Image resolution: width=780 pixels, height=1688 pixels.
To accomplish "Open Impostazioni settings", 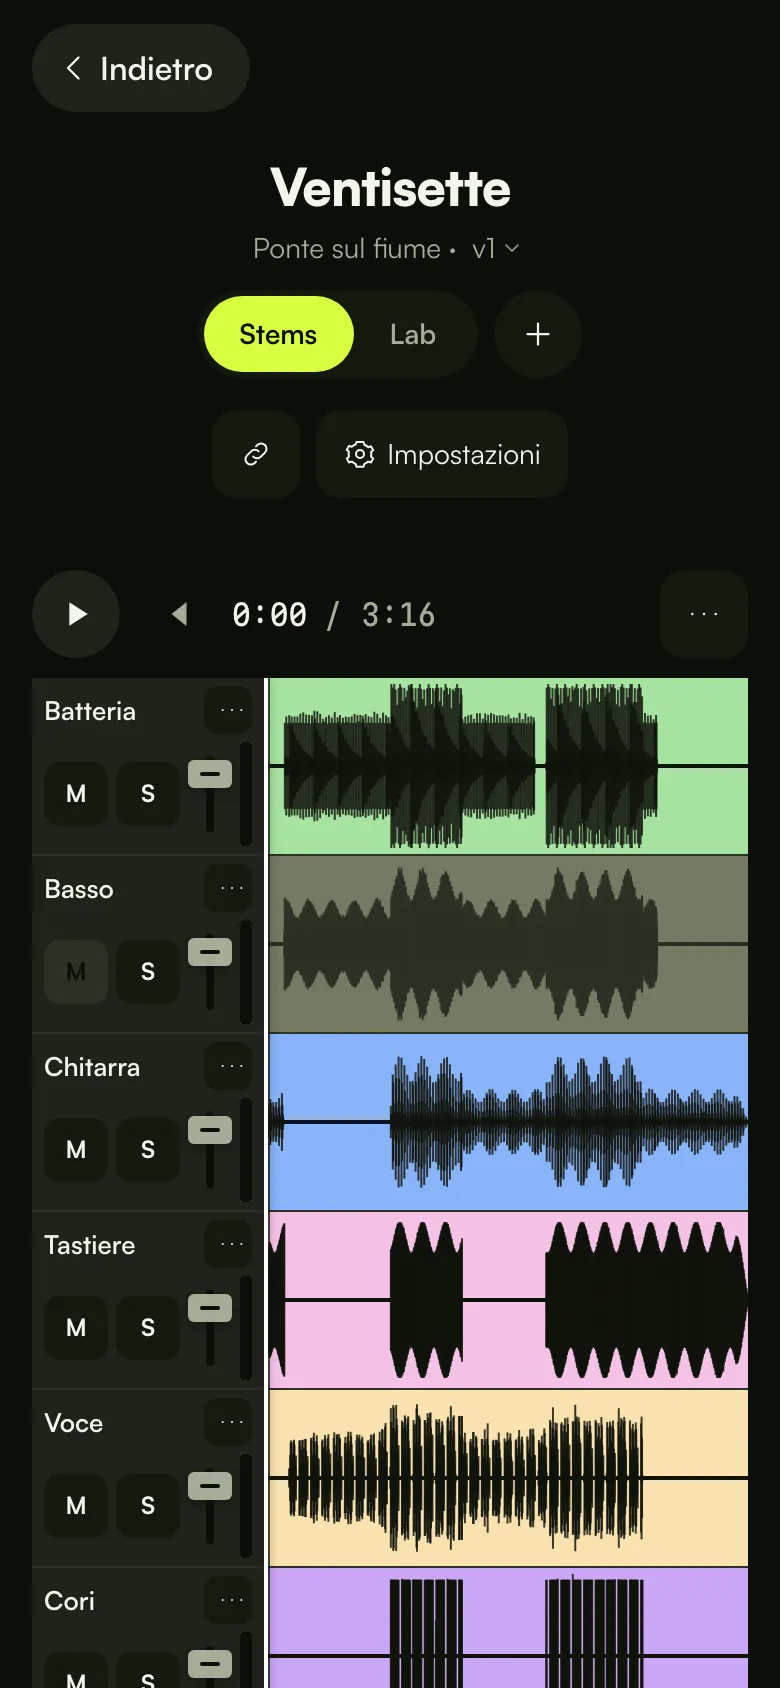I will 442,454.
